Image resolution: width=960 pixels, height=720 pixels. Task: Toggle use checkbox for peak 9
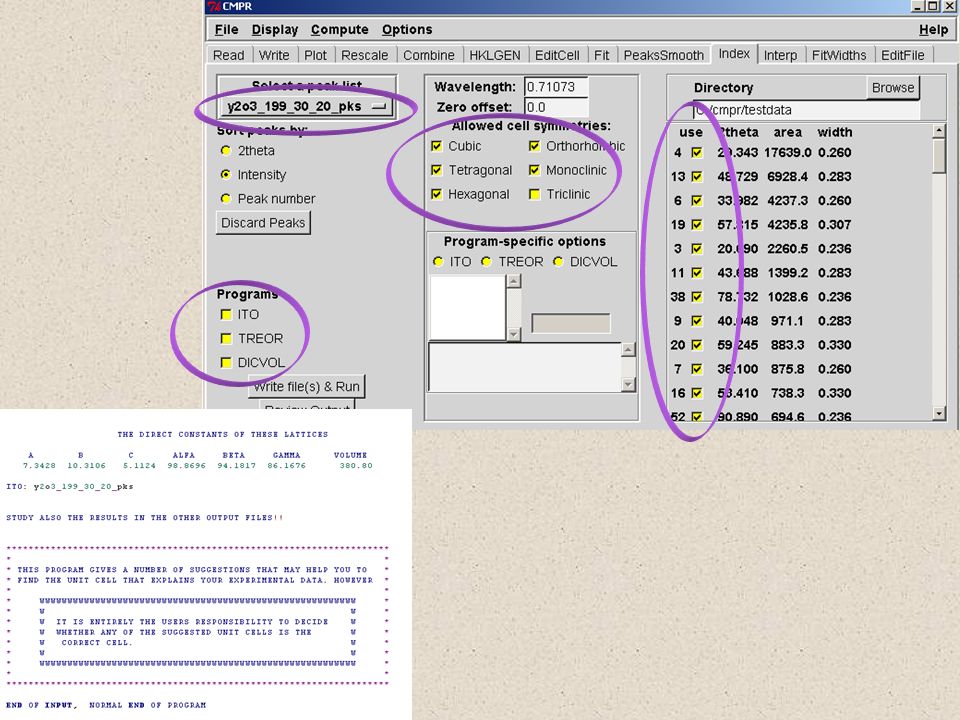pyautogui.click(x=697, y=321)
